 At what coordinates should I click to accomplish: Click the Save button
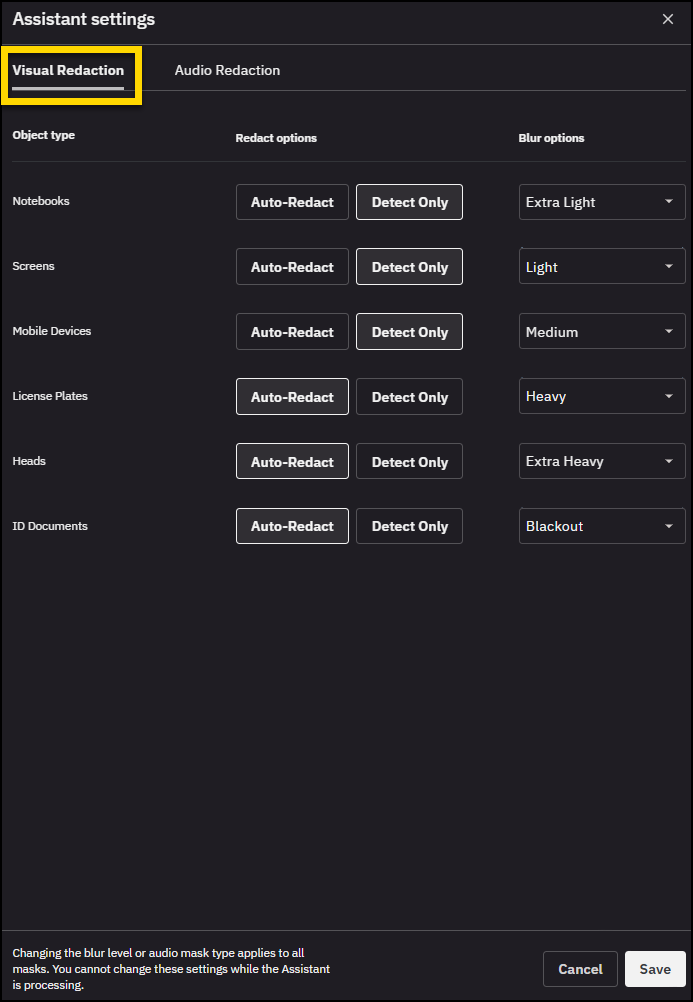[x=655, y=969]
